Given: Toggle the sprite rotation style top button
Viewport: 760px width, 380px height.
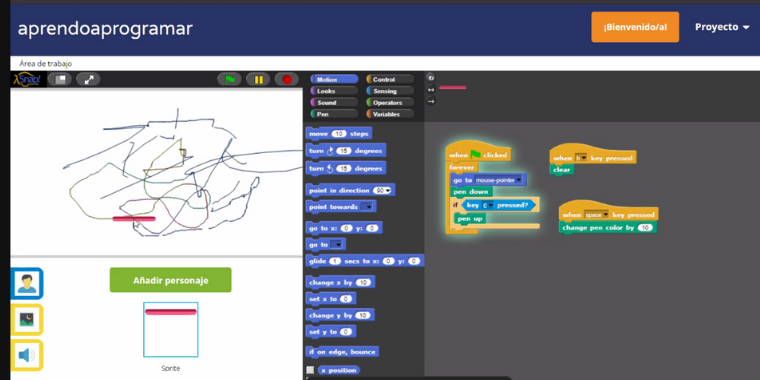Looking at the screenshot, I should (x=430, y=78).
